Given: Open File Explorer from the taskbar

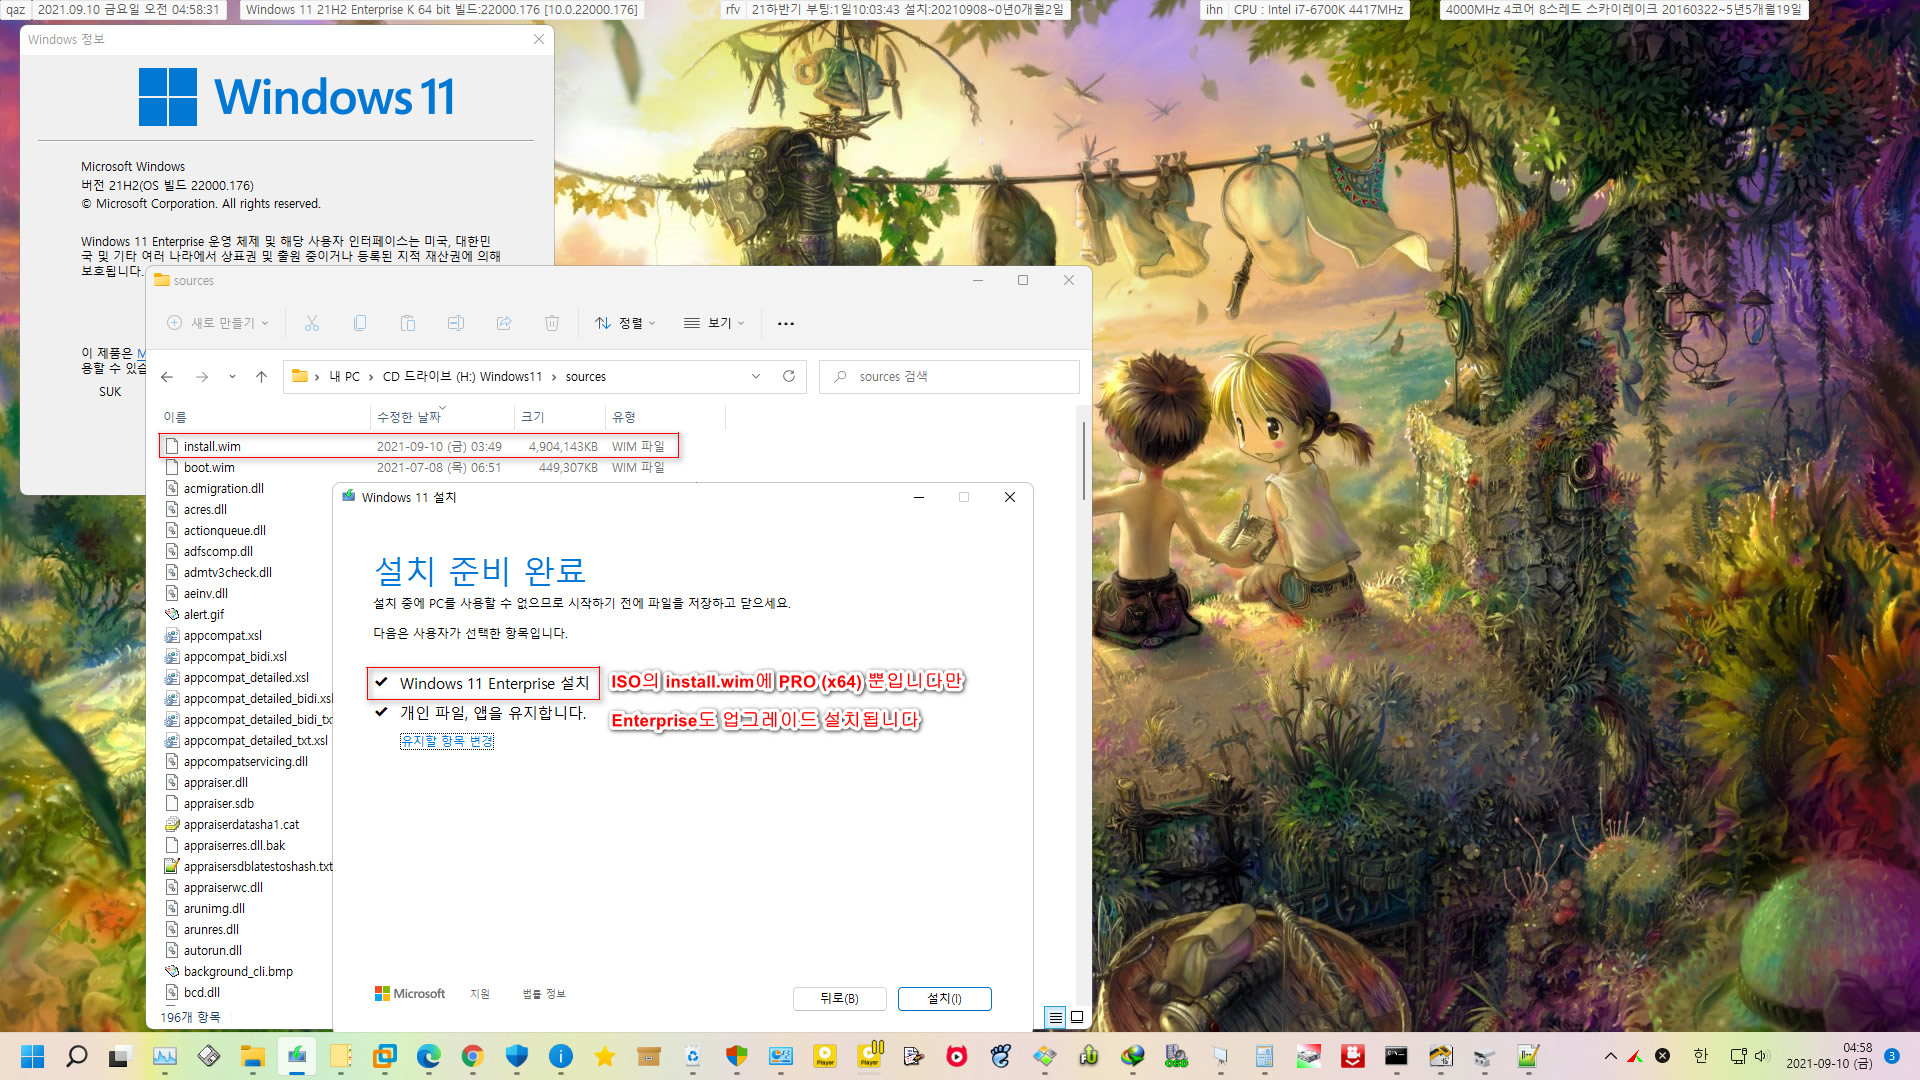Looking at the screenshot, I should coord(252,1056).
